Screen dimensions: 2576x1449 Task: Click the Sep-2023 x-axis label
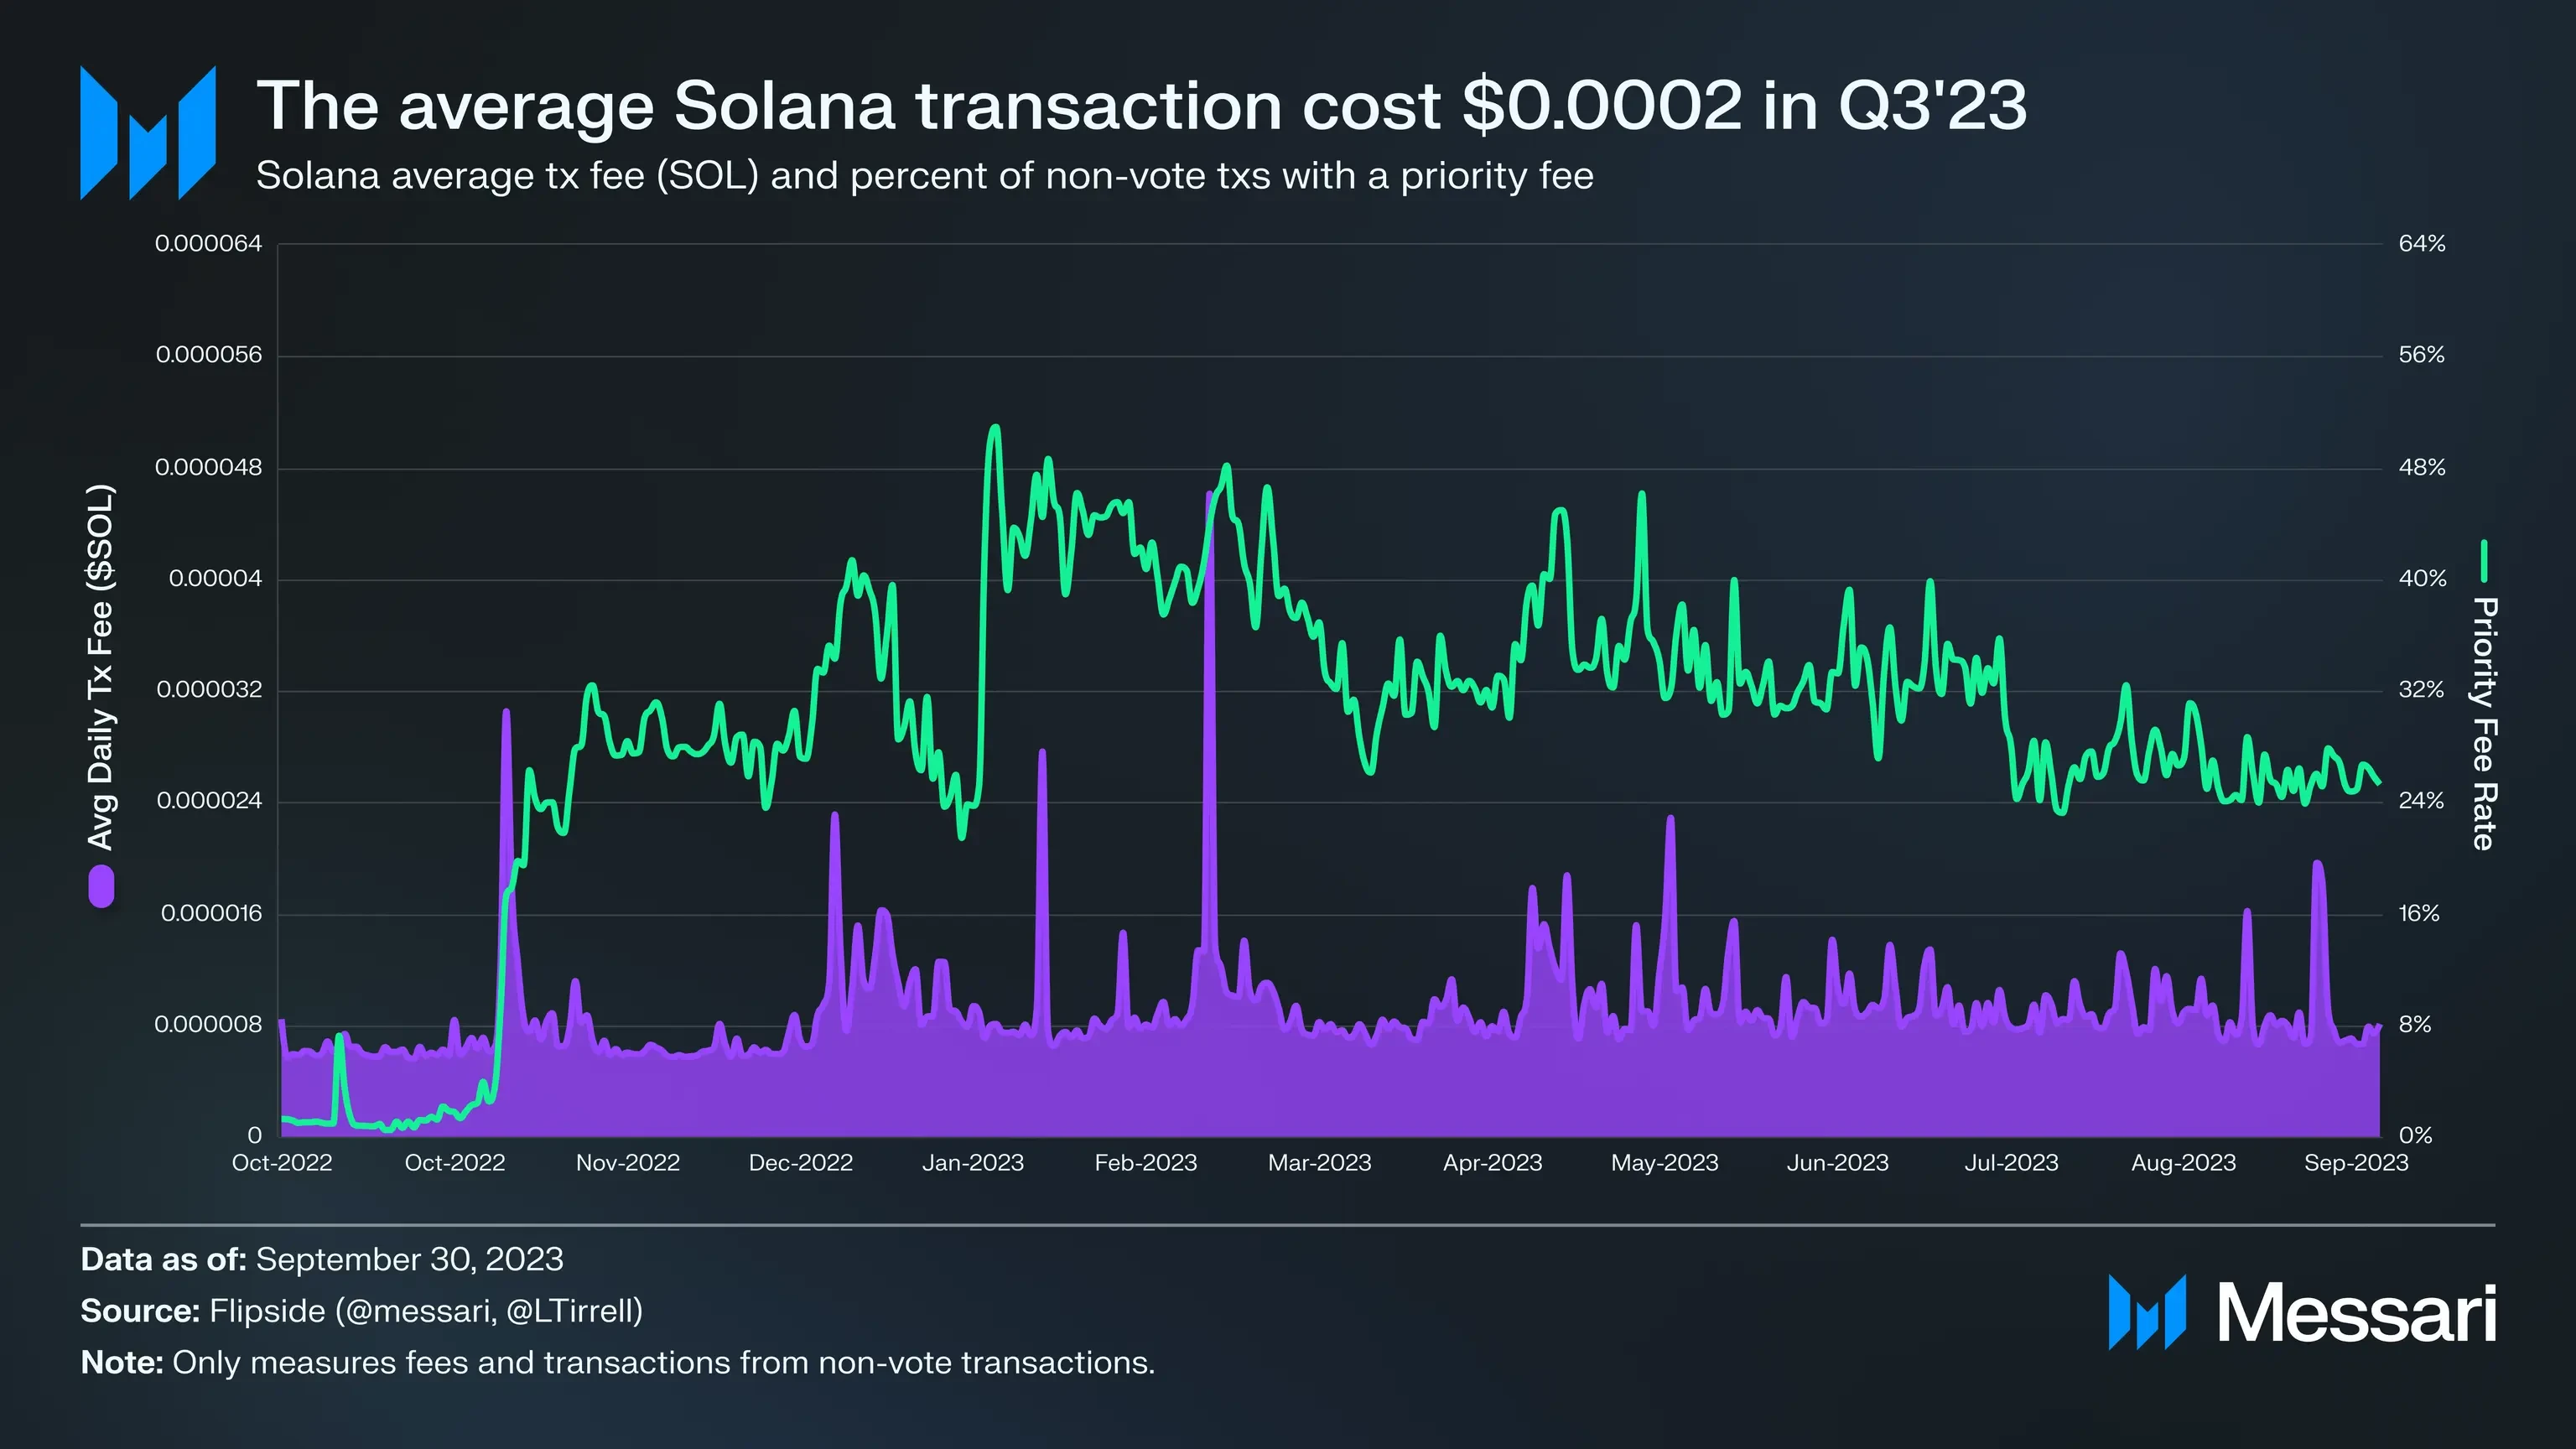[x=2356, y=1163]
